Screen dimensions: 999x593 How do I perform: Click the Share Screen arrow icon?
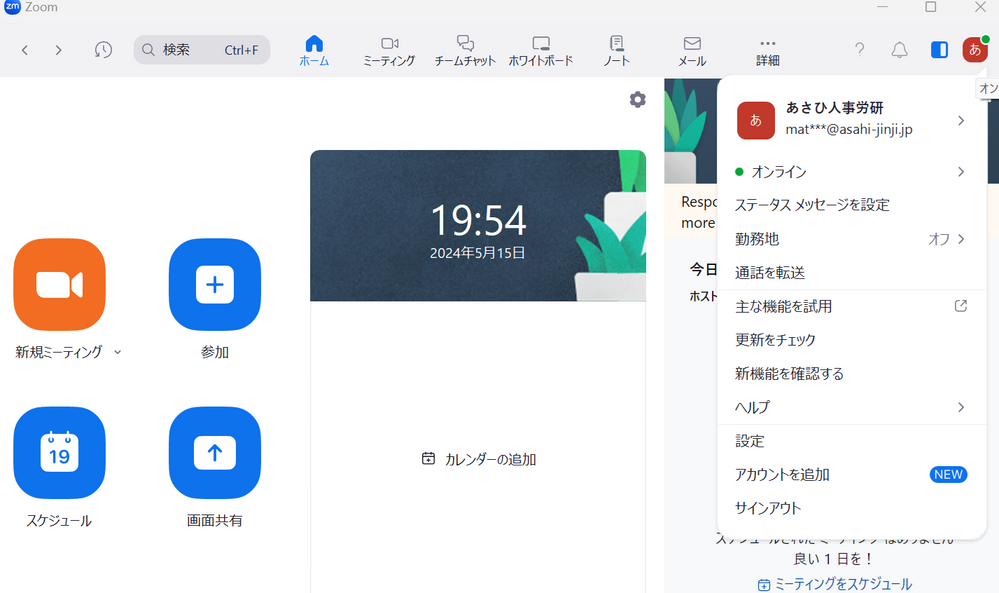pos(214,453)
